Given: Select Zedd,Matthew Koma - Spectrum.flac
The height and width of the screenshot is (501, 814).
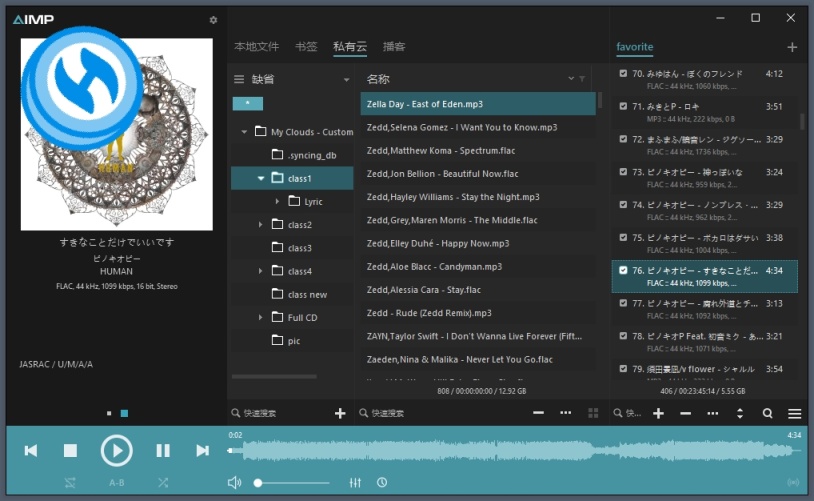Looking at the screenshot, I should [x=478, y=151].
